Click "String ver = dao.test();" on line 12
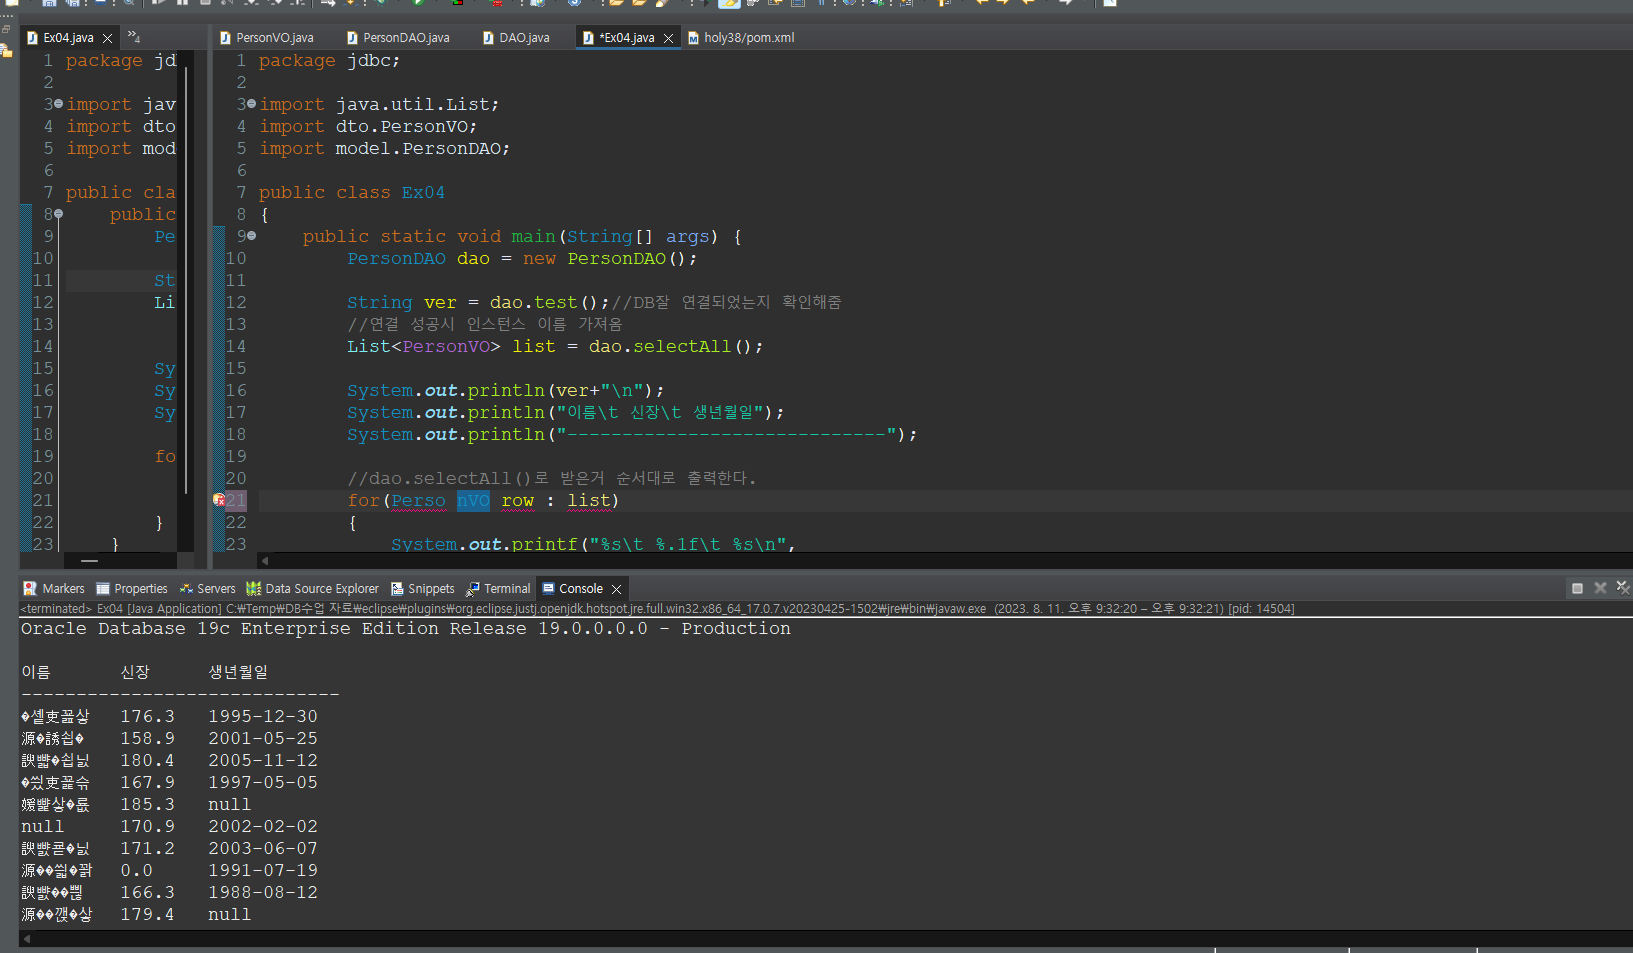This screenshot has height=953, width=1633. [478, 303]
